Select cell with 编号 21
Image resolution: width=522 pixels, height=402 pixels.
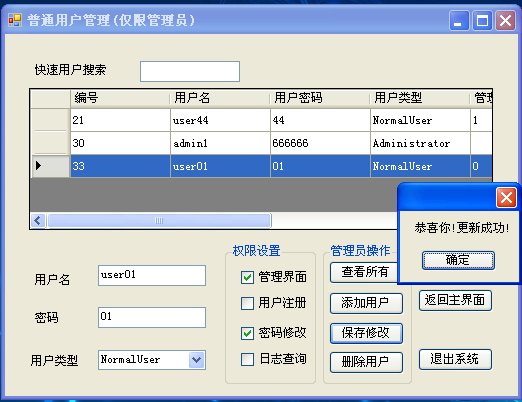120,120
